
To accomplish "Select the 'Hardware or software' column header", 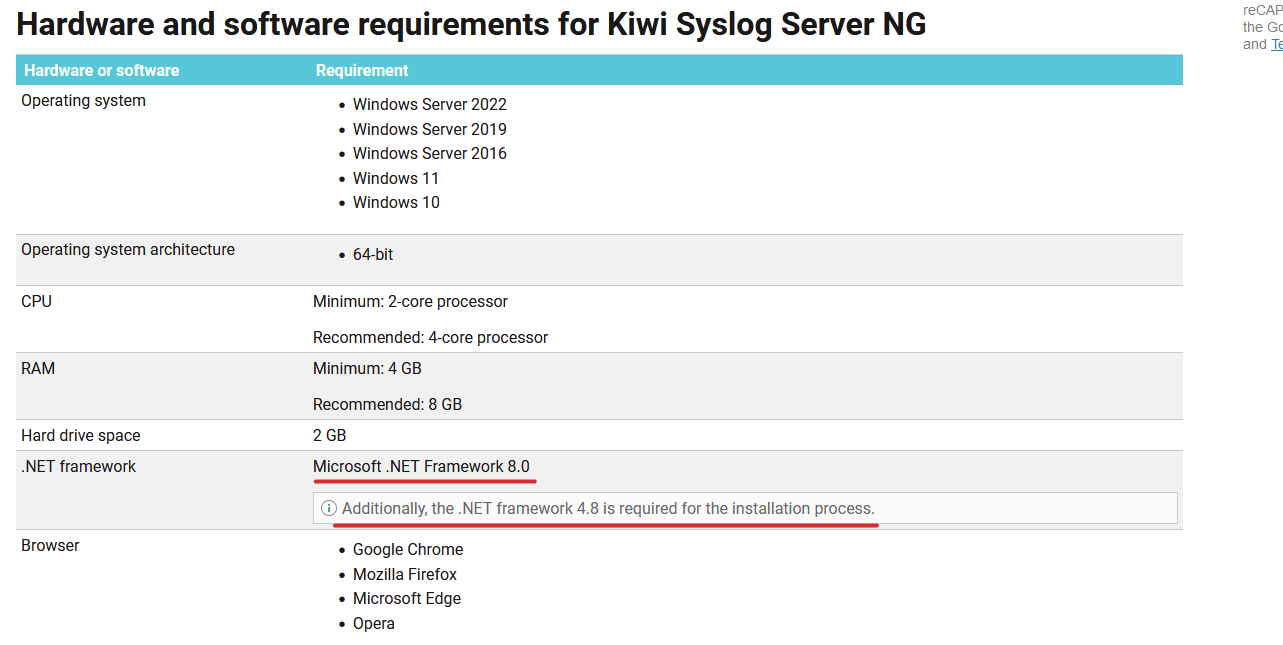I will [102, 70].
